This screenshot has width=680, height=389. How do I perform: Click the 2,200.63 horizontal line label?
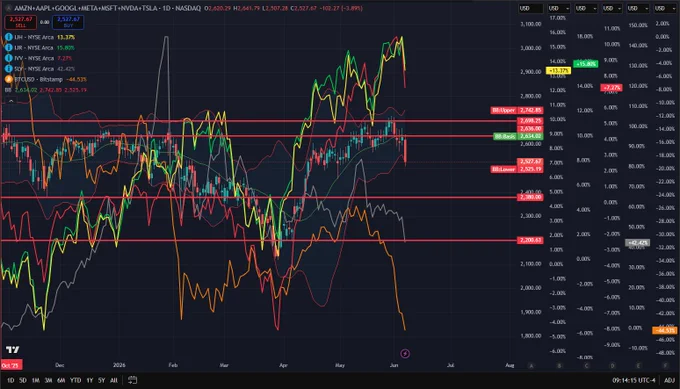point(530,240)
